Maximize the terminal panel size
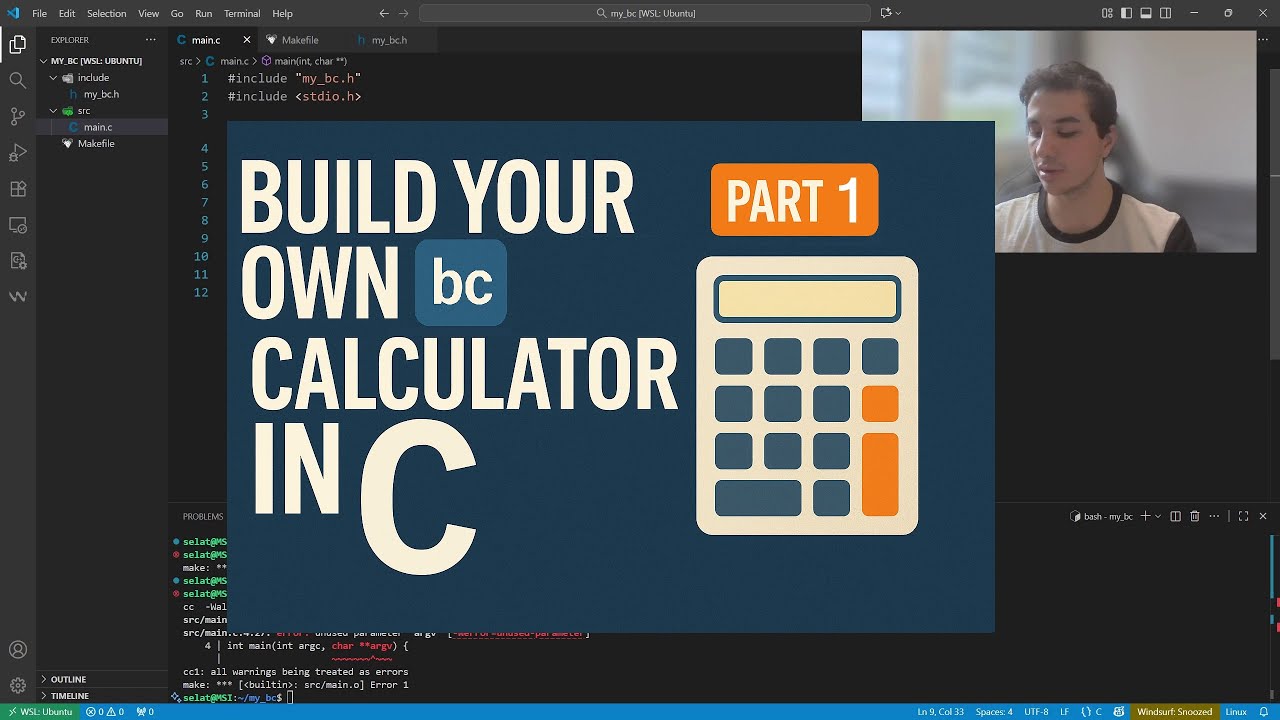Screen dimensions: 1280x720 (x=1243, y=516)
